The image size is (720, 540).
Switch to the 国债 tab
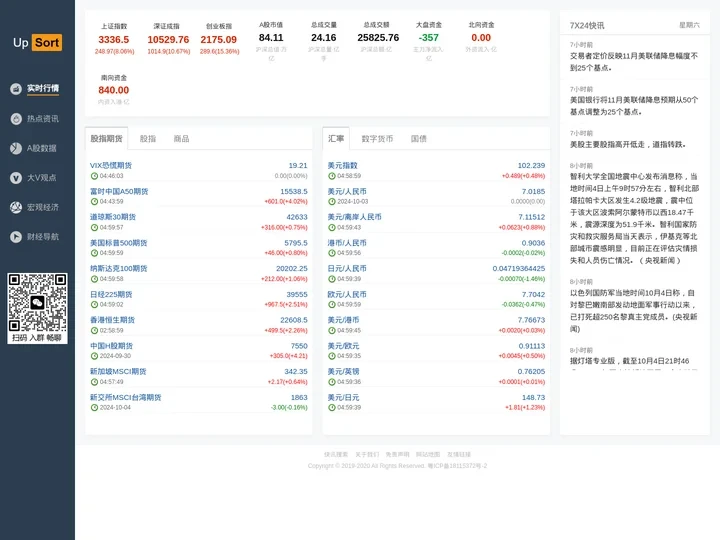419,139
